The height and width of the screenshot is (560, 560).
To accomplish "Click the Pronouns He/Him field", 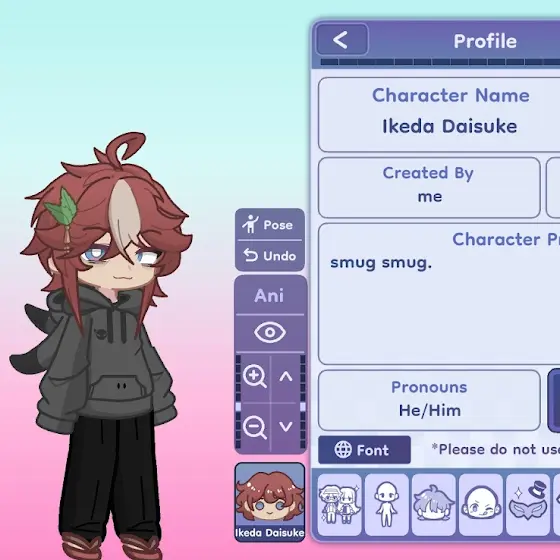I will click(429, 400).
